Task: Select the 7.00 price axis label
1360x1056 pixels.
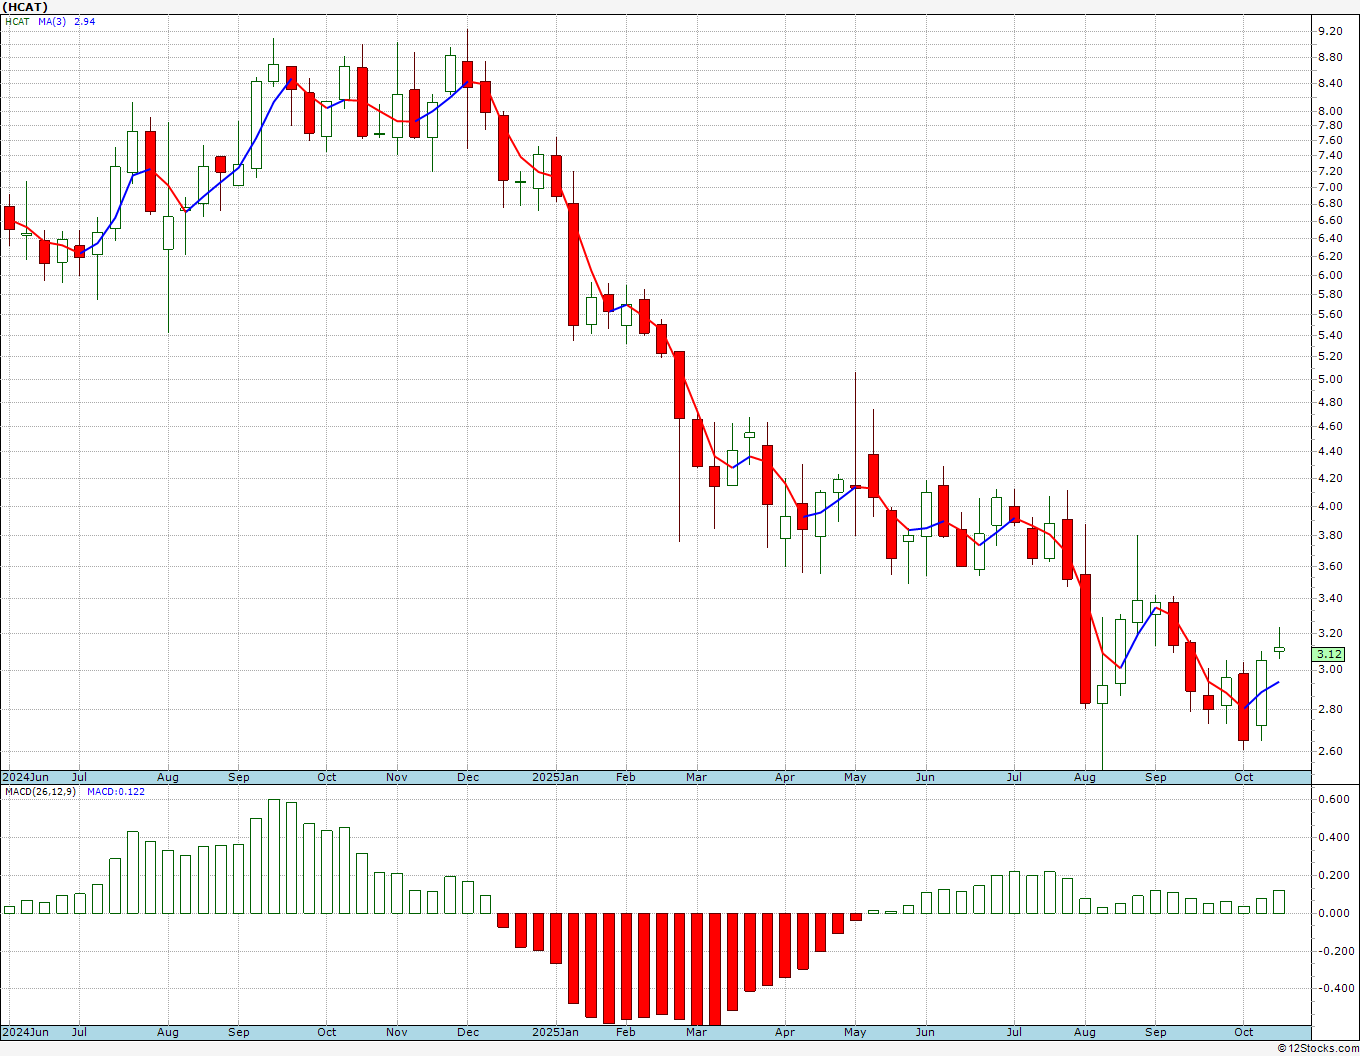Action: (1330, 187)
